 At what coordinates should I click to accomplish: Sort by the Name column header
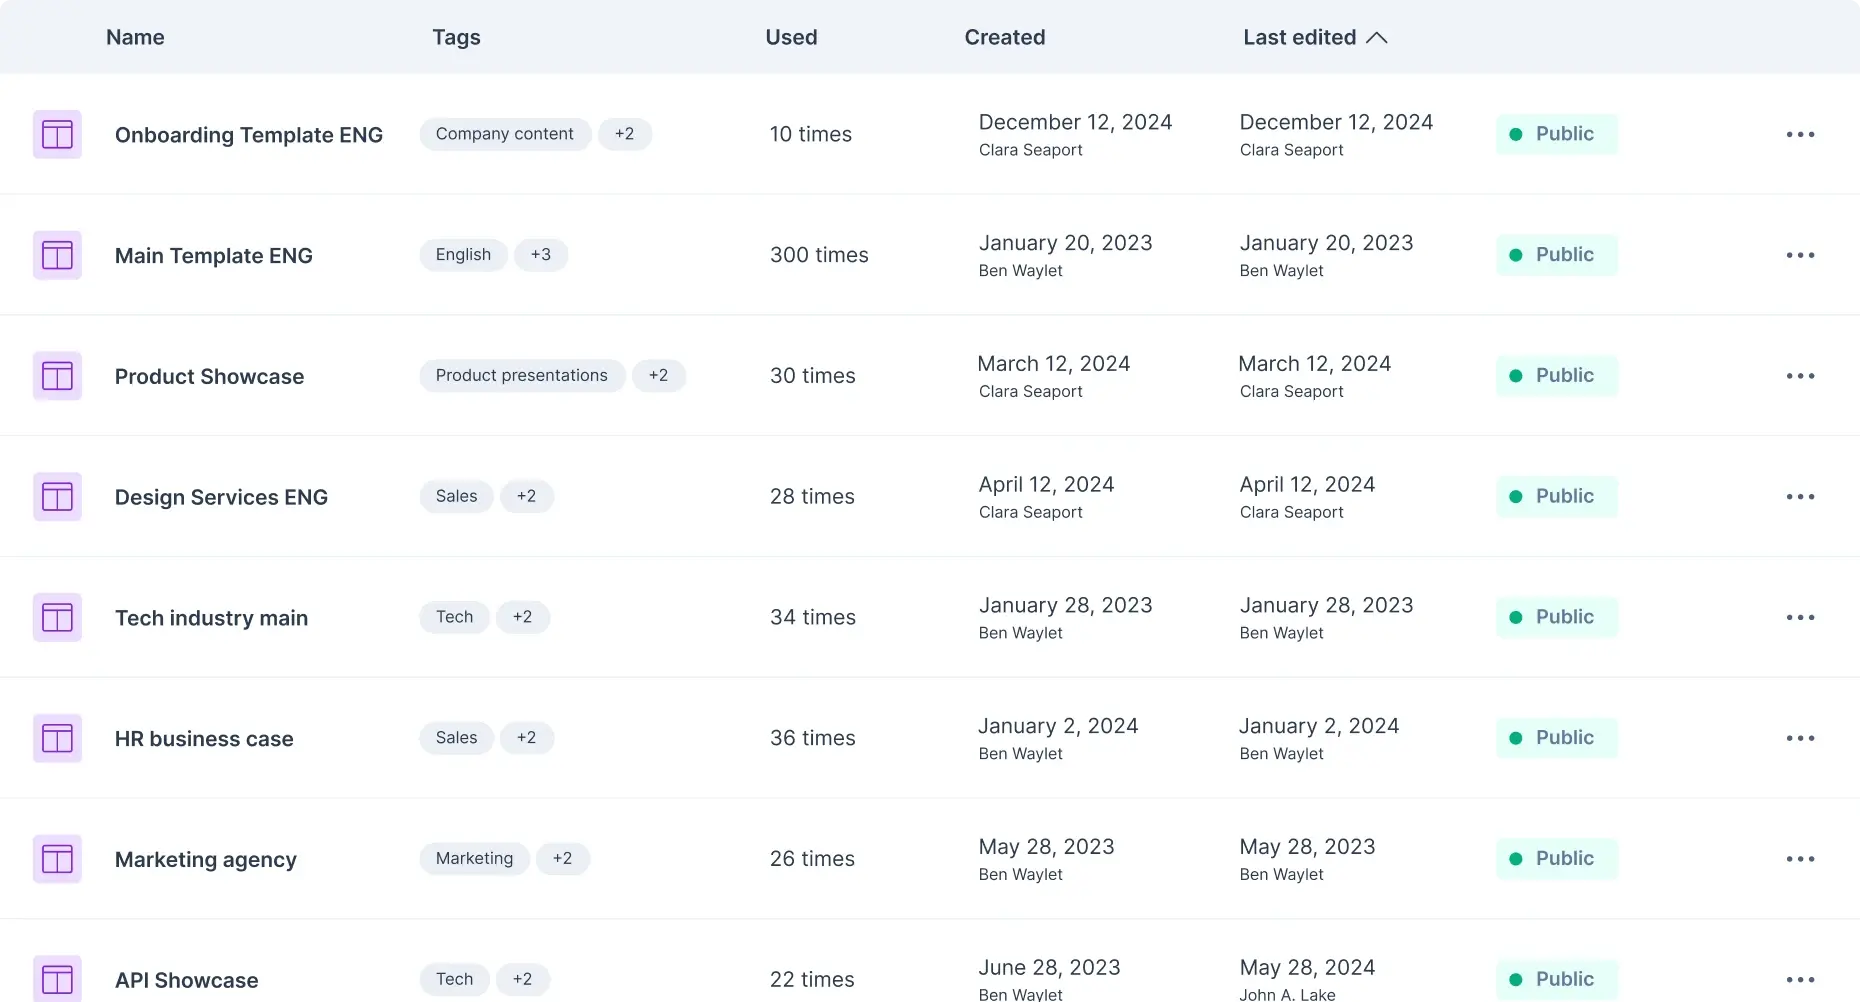pos(135,38)
